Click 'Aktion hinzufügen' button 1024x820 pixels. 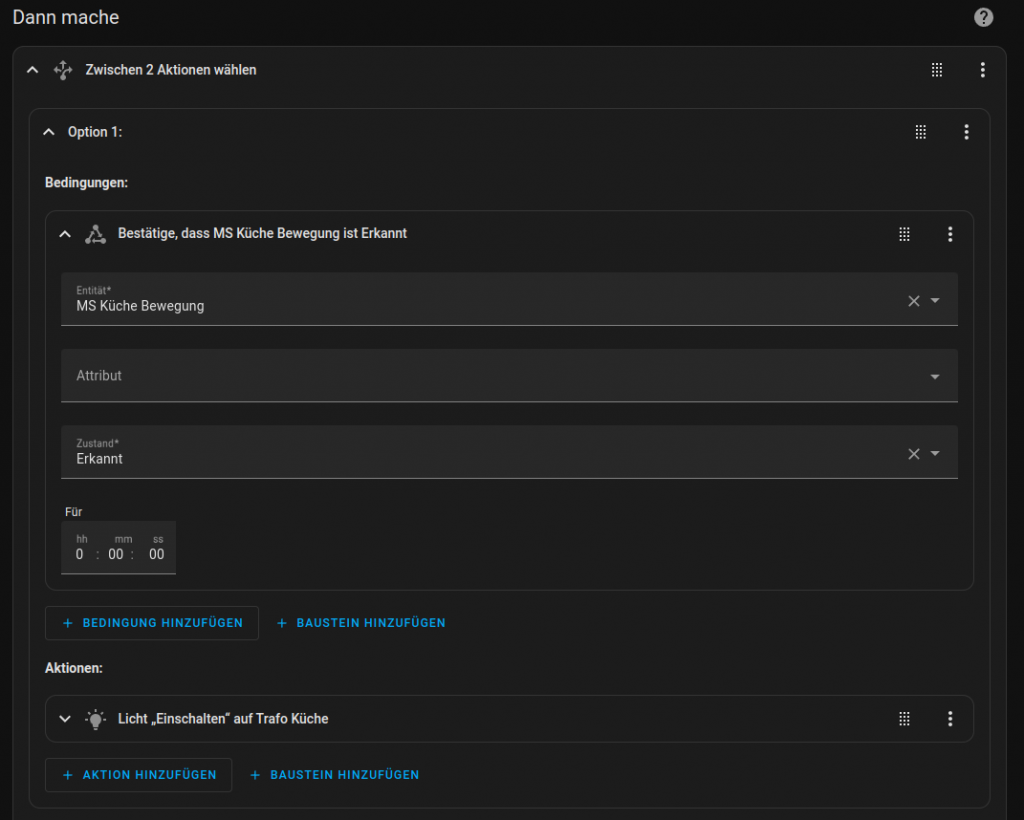point(139,775)
